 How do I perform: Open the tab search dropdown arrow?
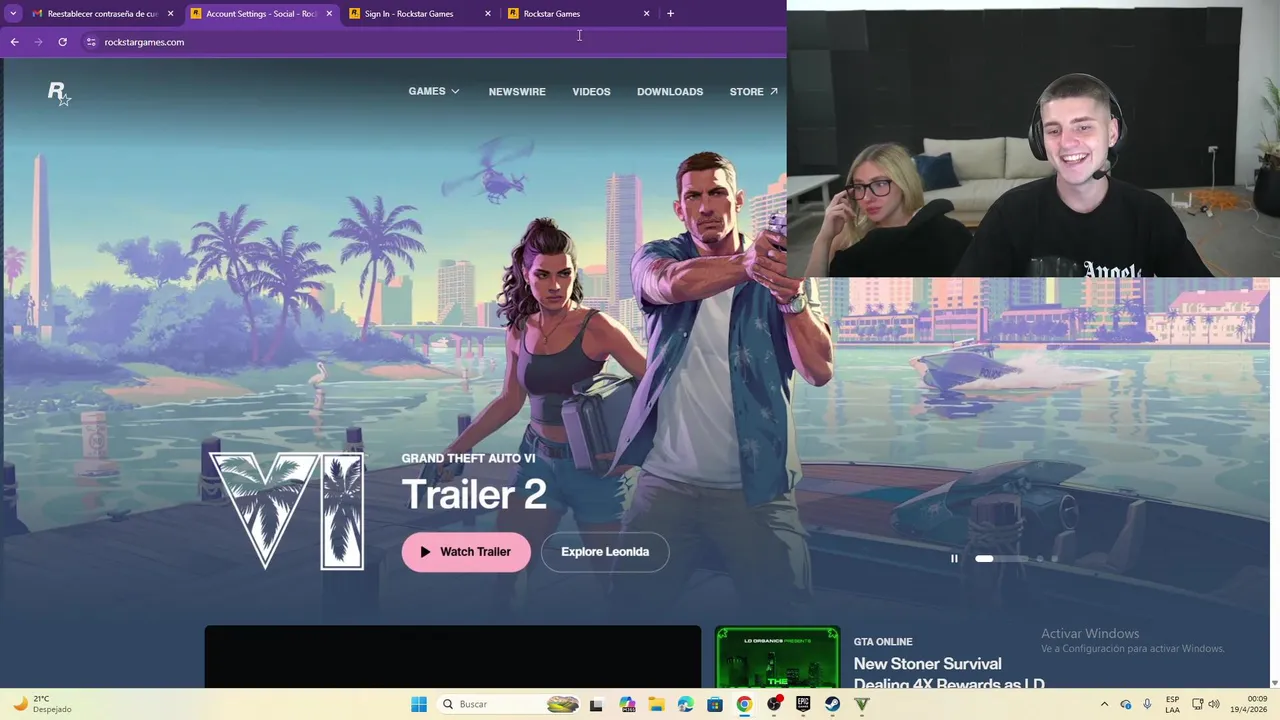[13, 14]
